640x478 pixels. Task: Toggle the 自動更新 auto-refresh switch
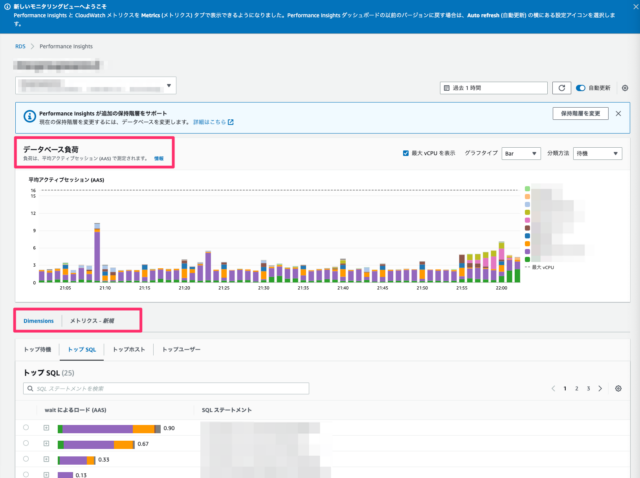pos(581,88)
